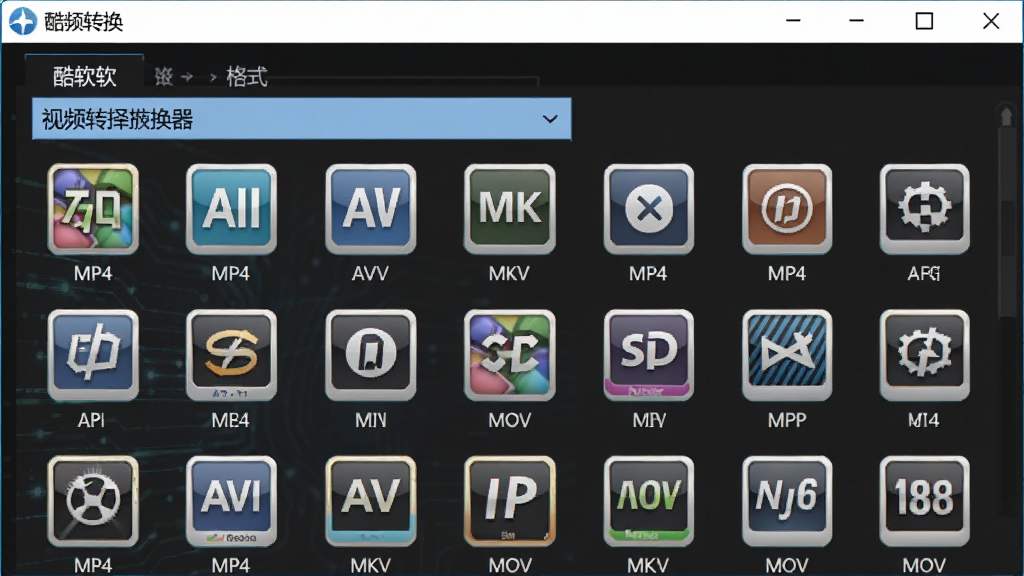Click the gear icon labeled MI4

925,355
